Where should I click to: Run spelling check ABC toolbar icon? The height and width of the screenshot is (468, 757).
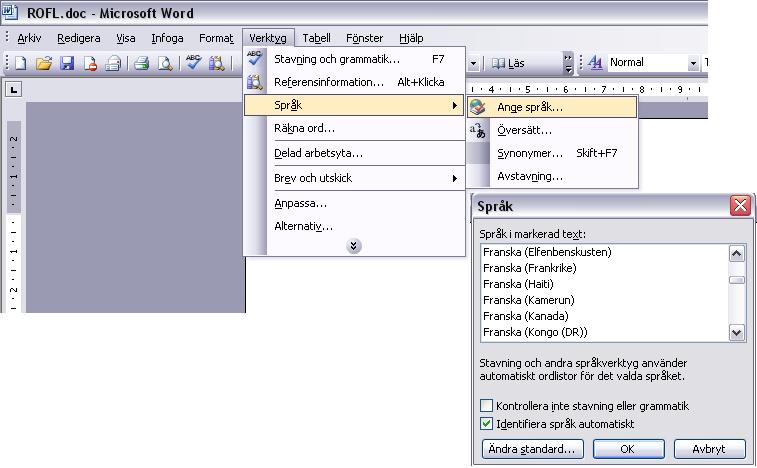[194, 62]
